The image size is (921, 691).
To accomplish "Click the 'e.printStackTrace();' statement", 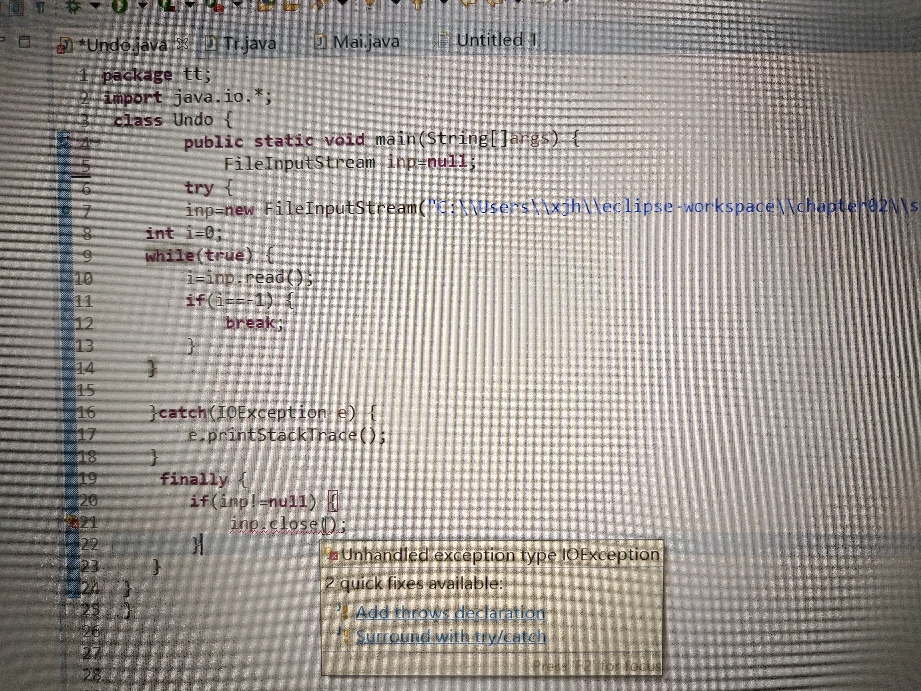I will point(287,435).
